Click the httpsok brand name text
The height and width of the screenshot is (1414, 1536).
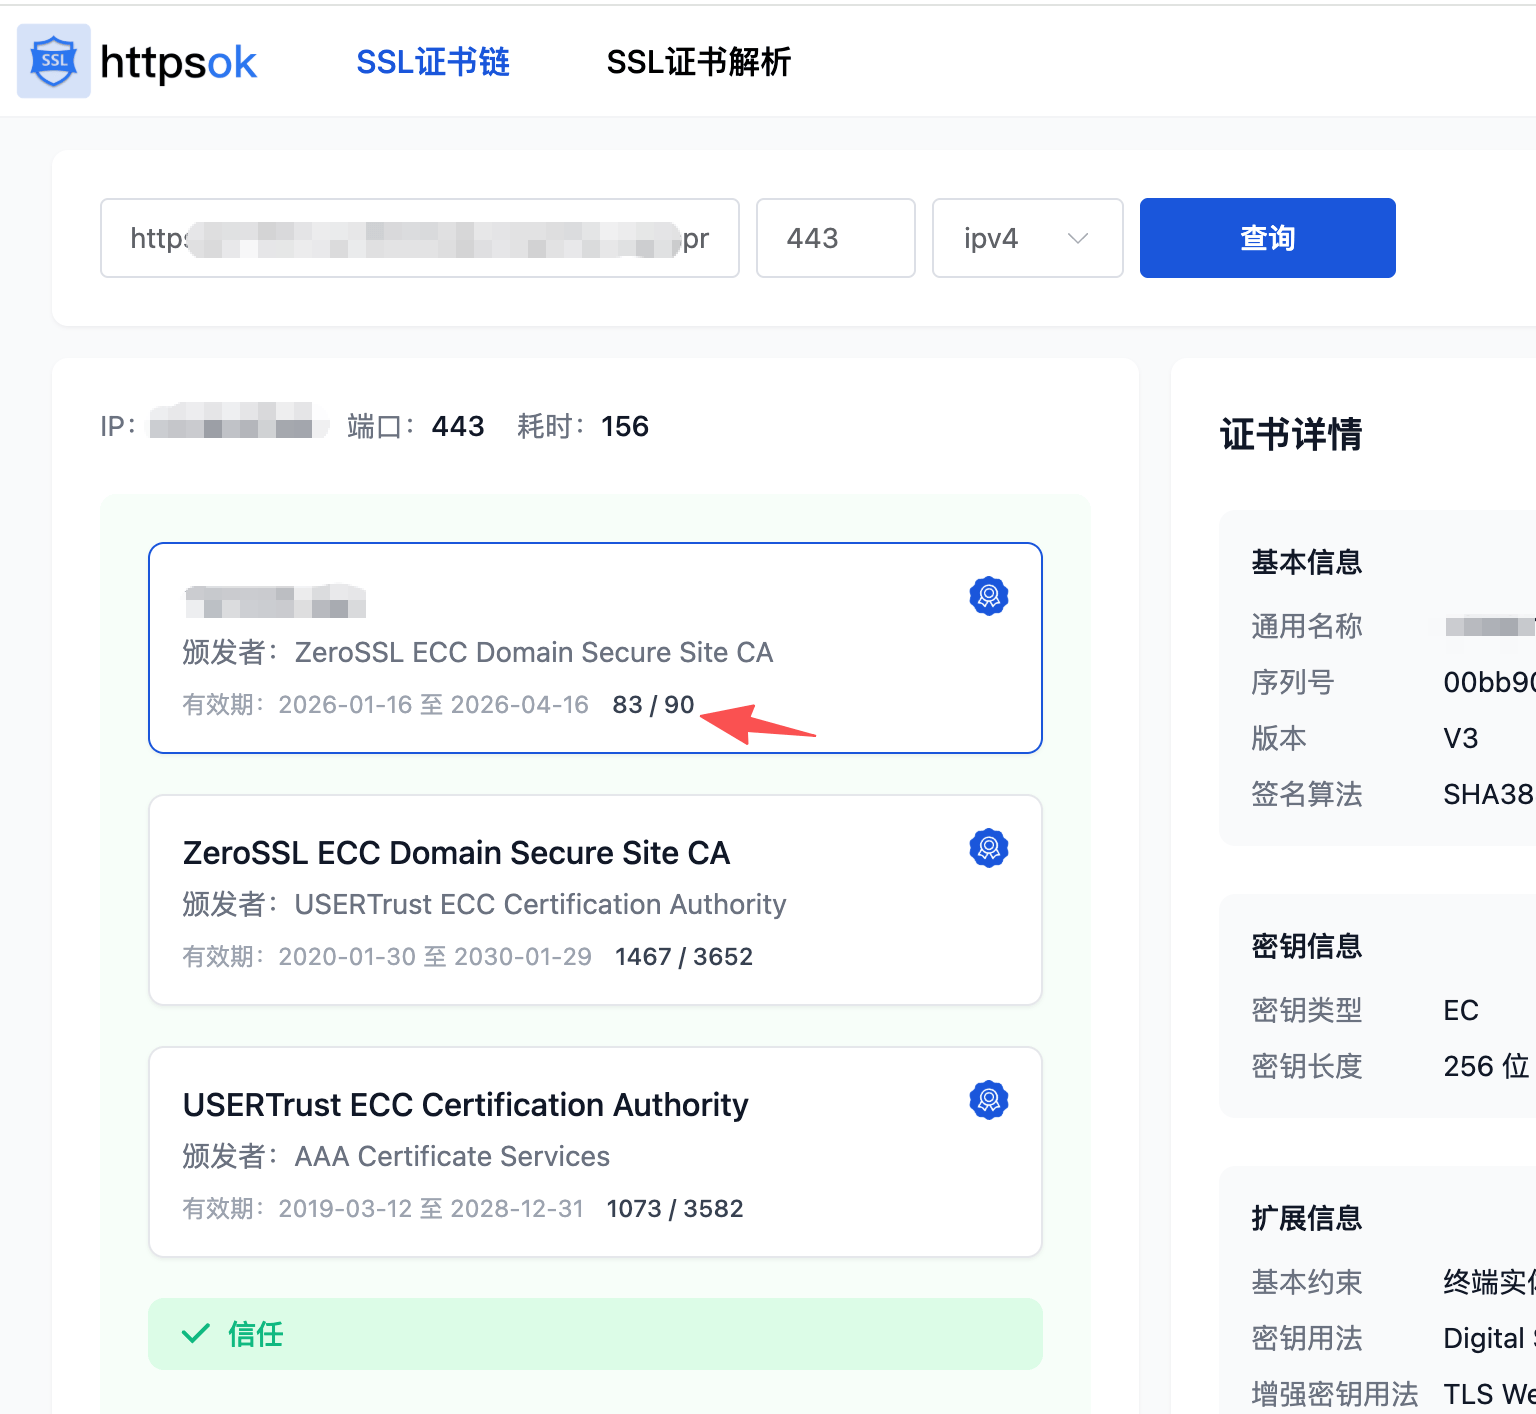pyautogui.click(x=178, y=62)
